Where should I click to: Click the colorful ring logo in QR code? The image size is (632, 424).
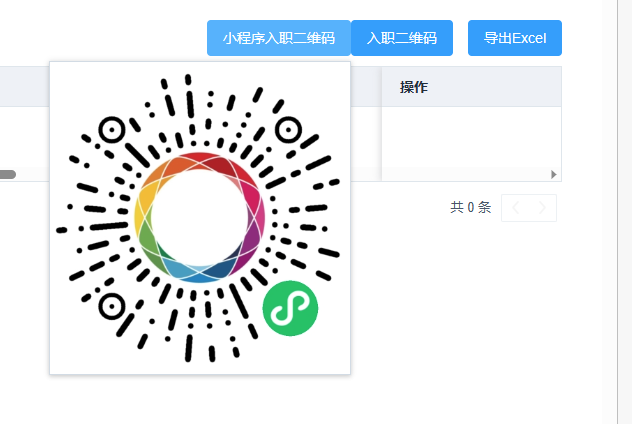pyautogui.click(x=200, y=218)
